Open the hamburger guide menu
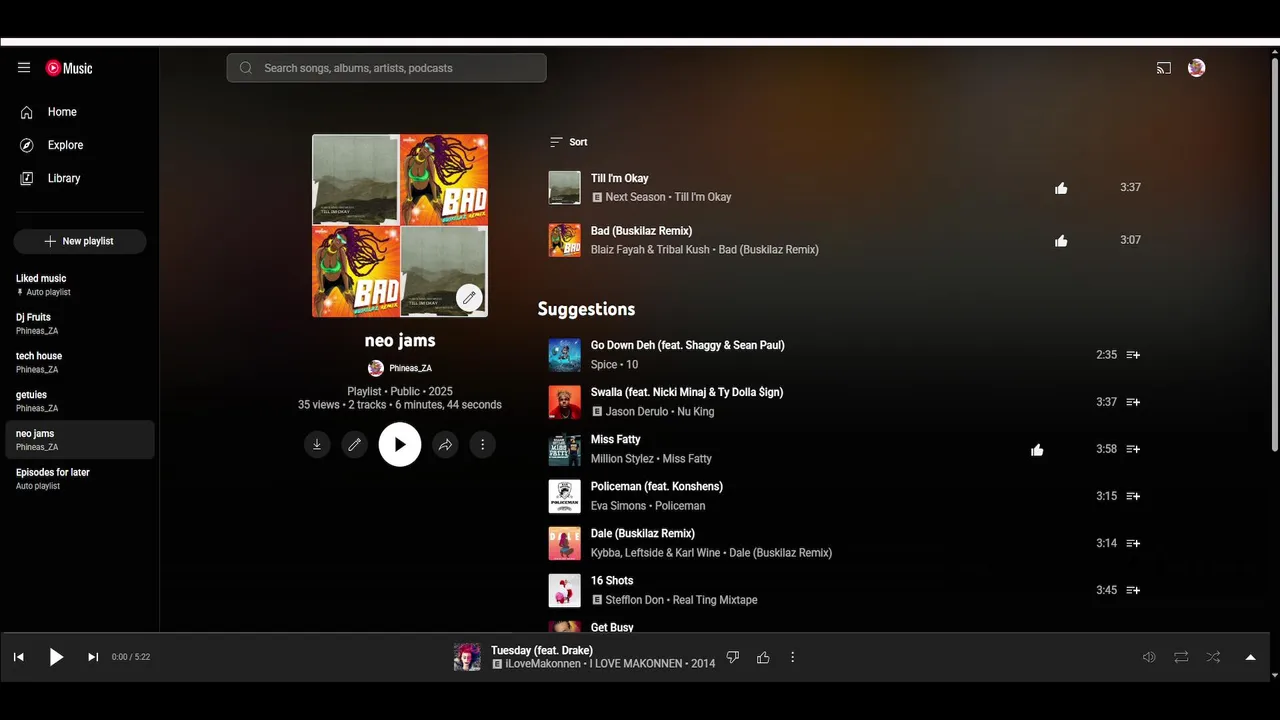The width and height of the screenshot is (1280, 720). click(x=24, y=68)
